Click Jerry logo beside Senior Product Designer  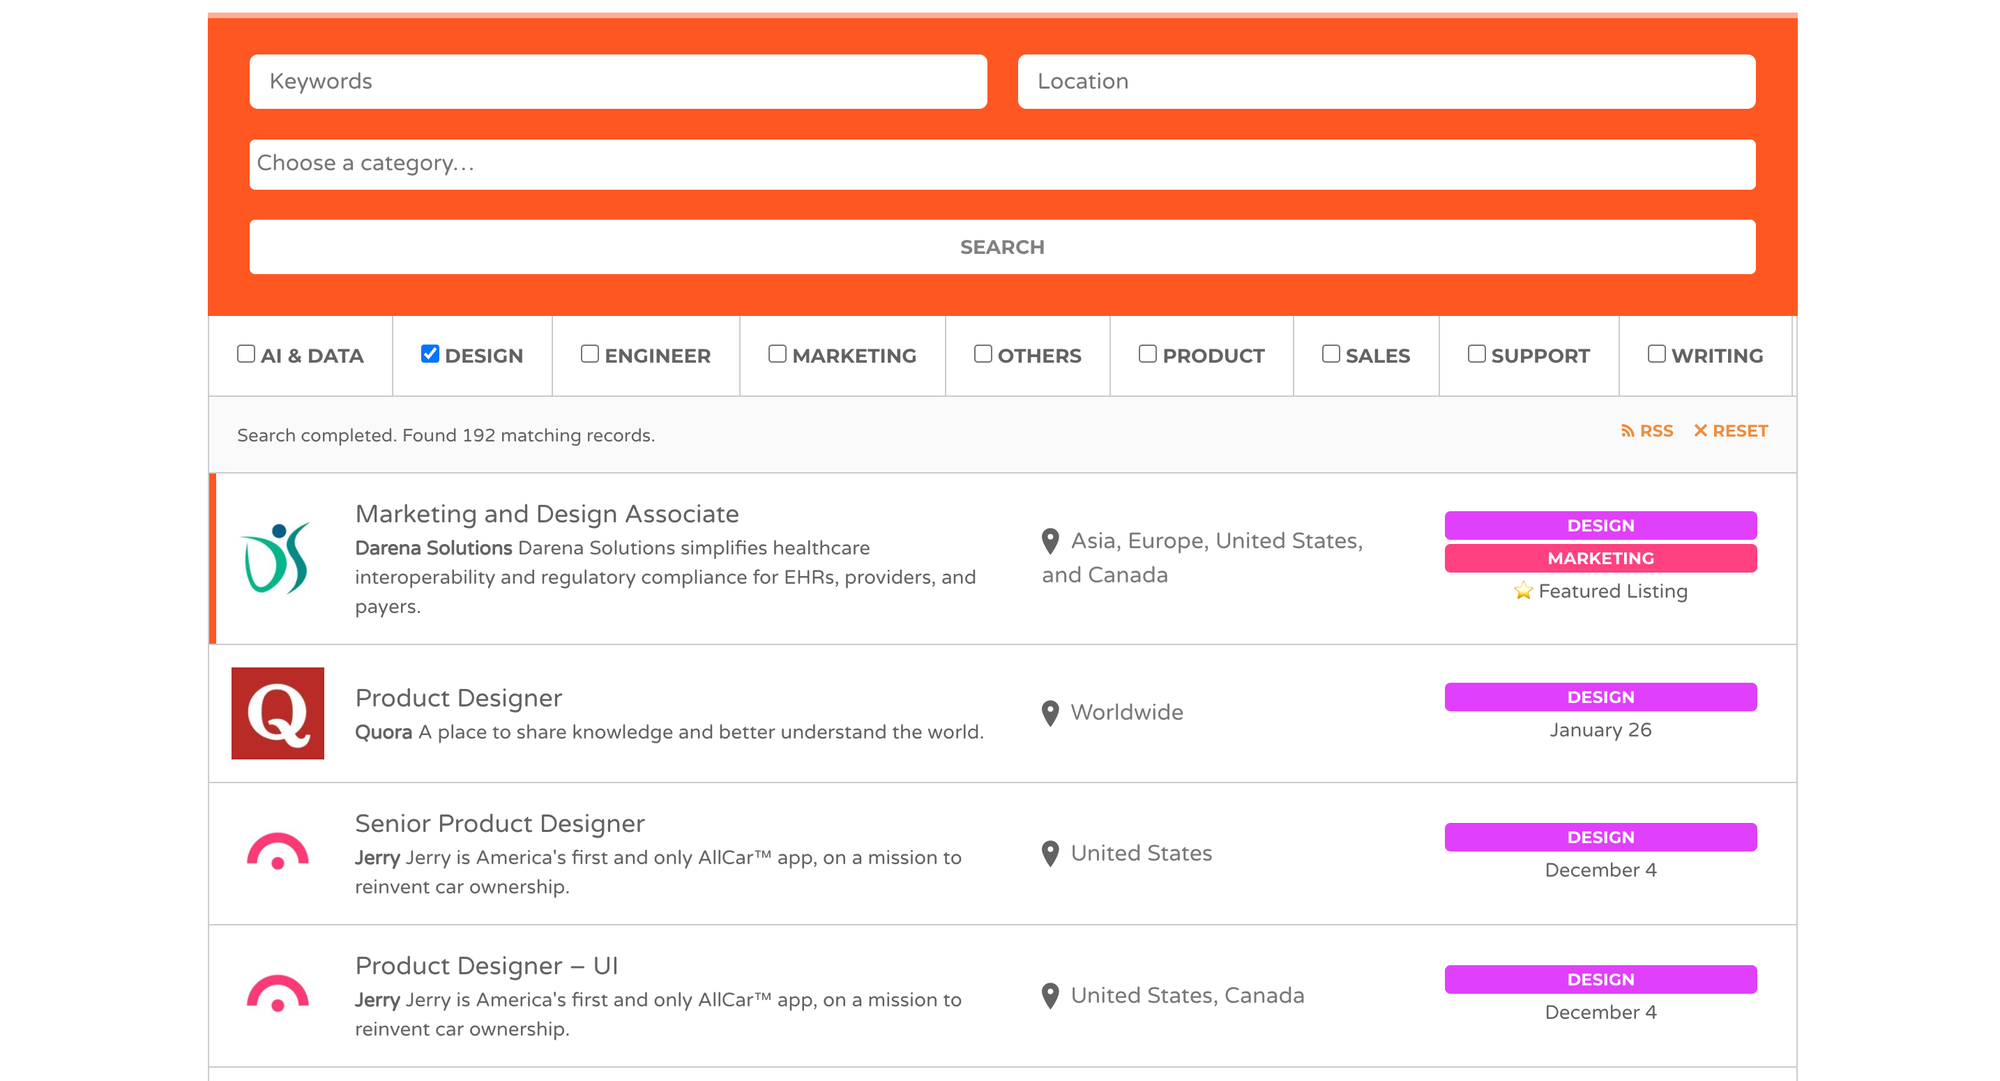[x=277, y=853]
